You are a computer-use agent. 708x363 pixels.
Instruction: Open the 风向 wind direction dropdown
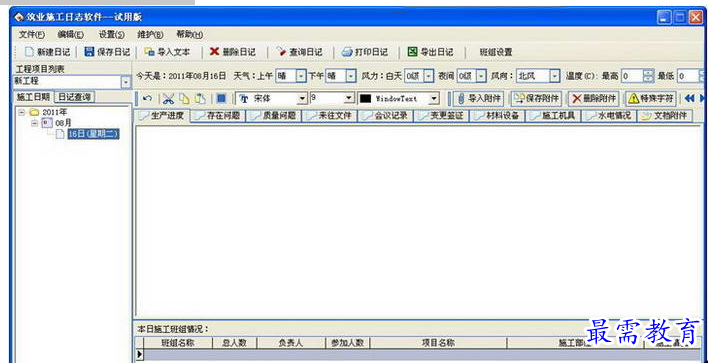(555, 76)
